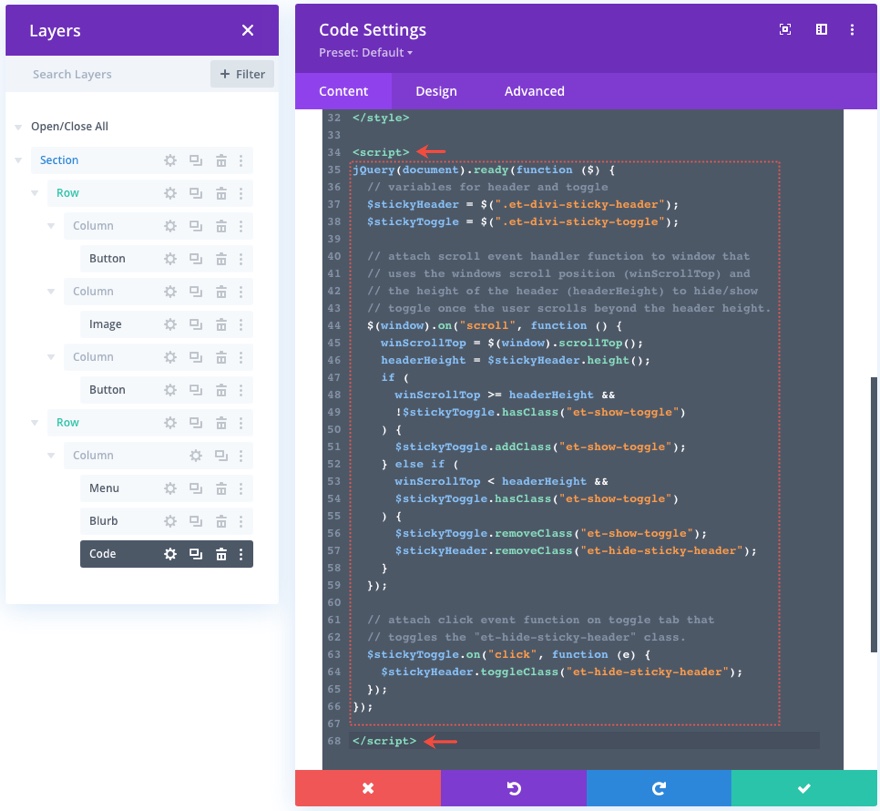Switch to the Design tab
880x811 pixels.
point(436,91)
